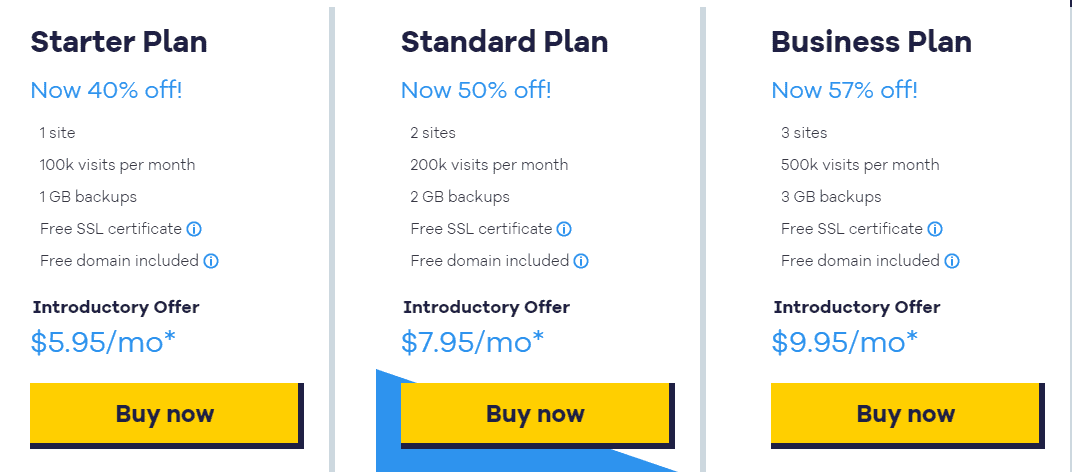
Task: Click the Business Plan heading
Action: click(872, 42)
